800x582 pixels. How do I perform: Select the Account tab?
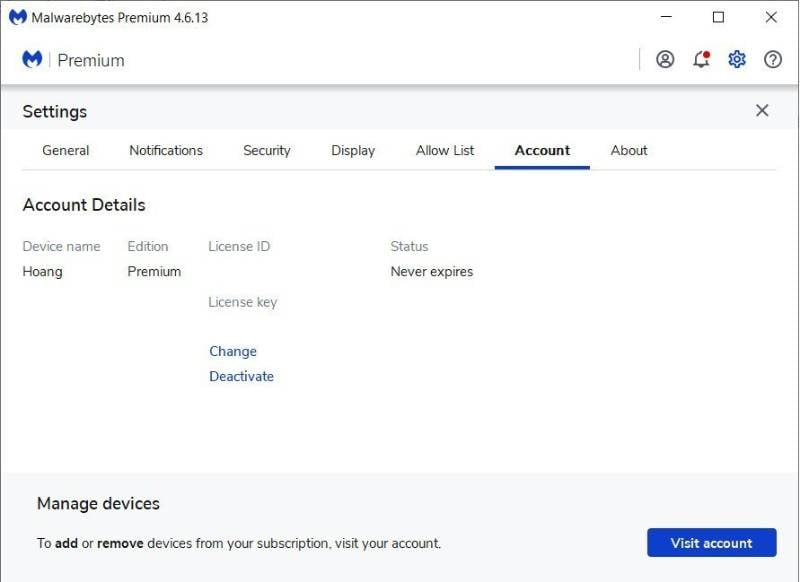pyautogui.click(x=542, y=150)
